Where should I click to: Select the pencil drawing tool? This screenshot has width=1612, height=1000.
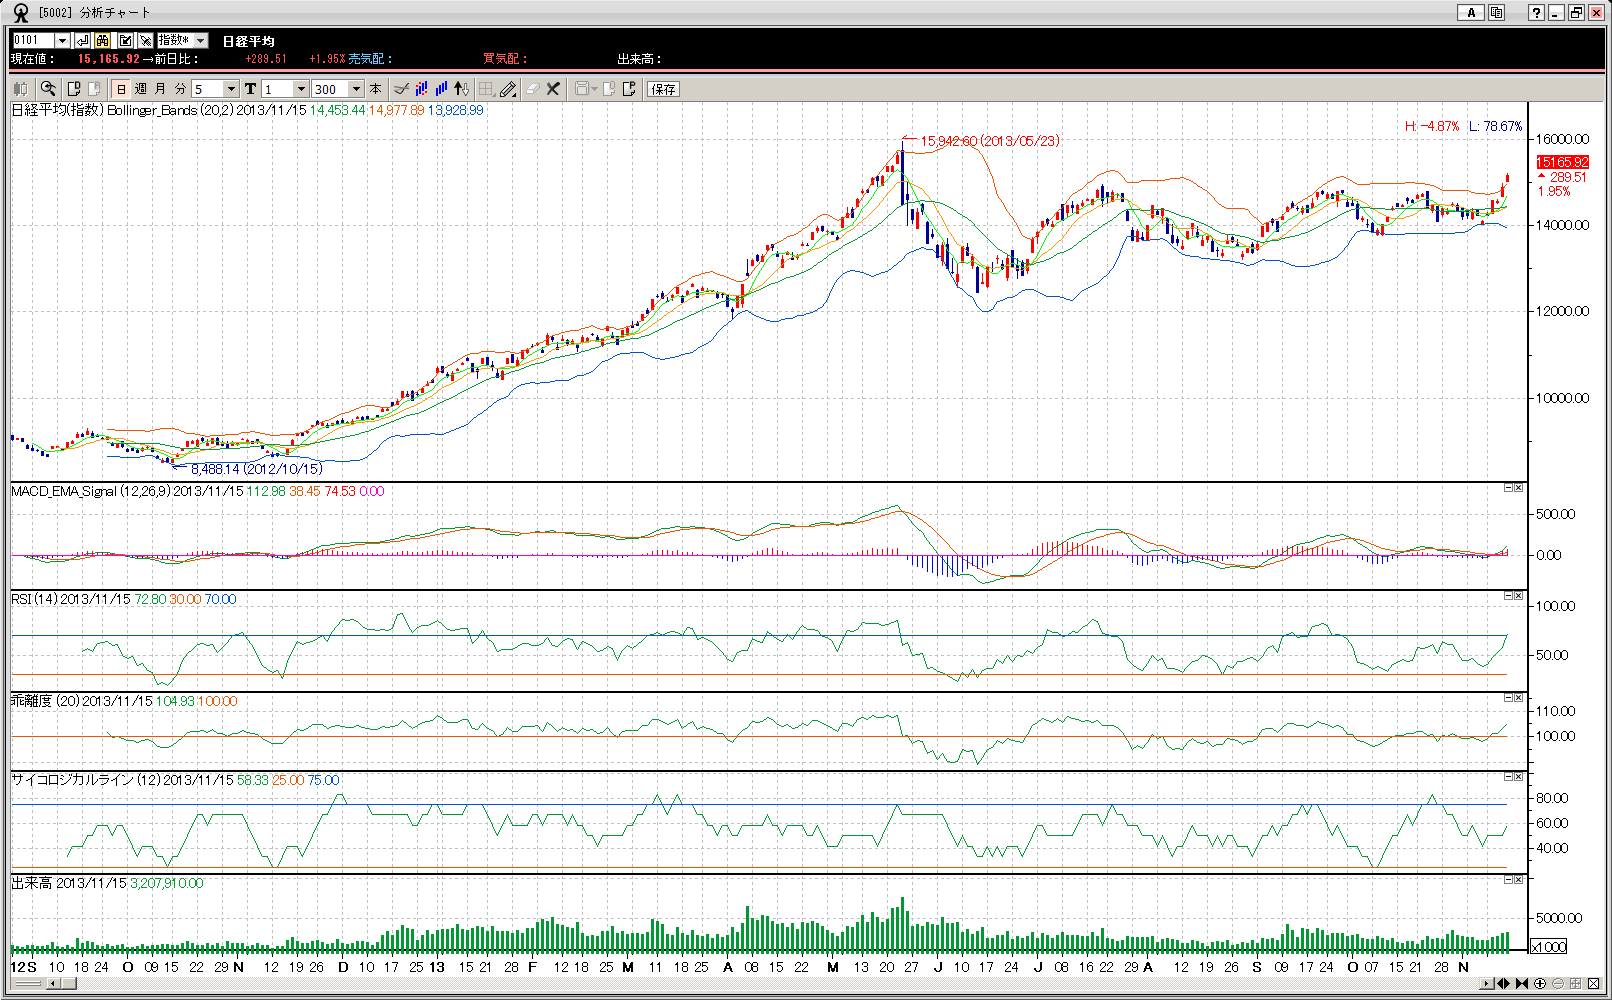coord(508,89)
